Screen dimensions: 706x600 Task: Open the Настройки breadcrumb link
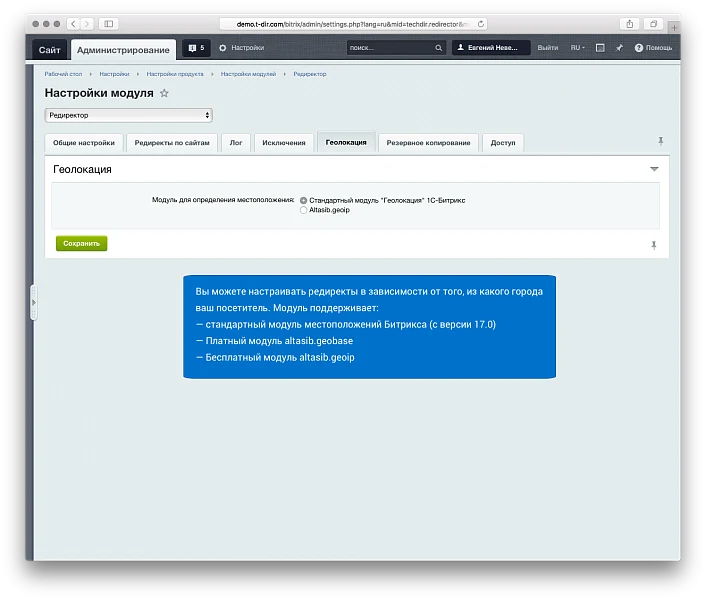click(x=114, y=74)
